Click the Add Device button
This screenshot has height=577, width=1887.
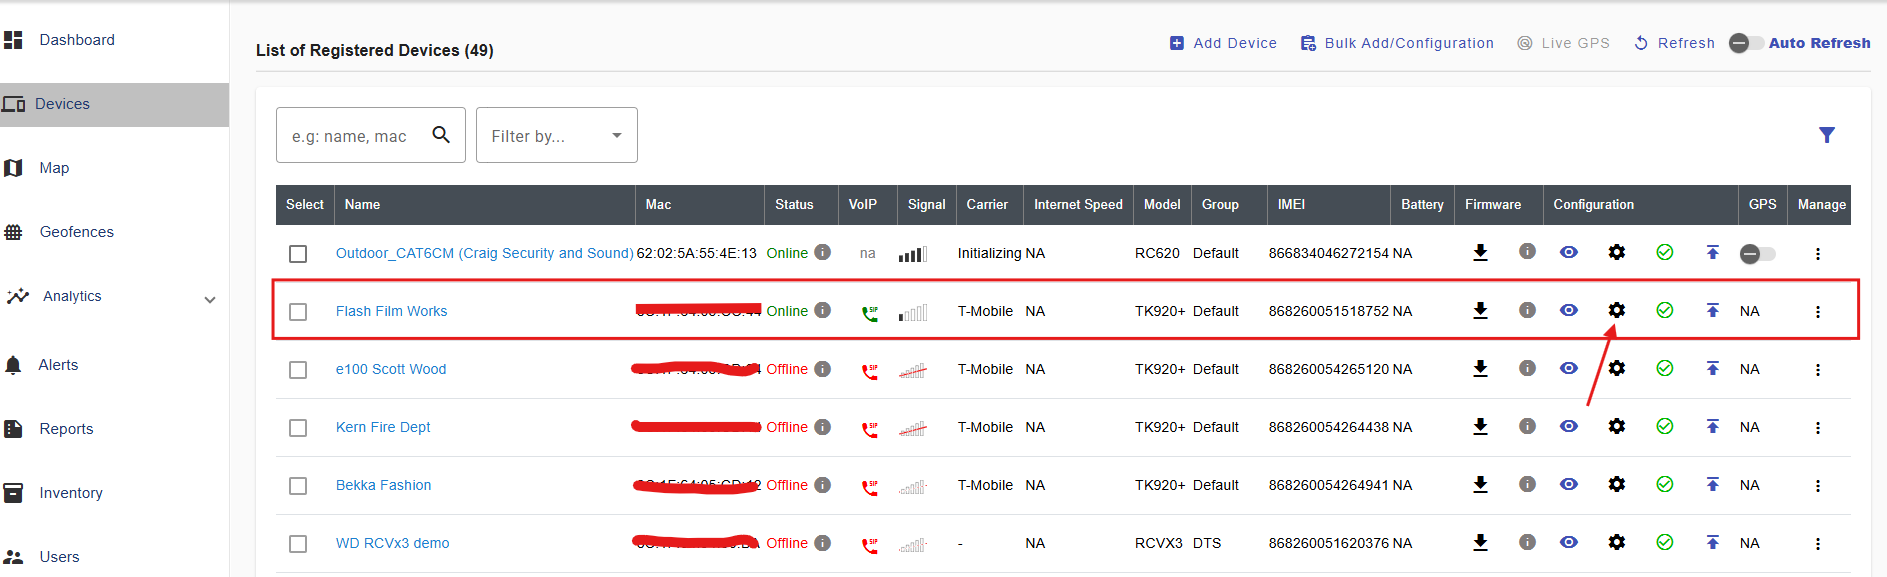(1223, 43)
